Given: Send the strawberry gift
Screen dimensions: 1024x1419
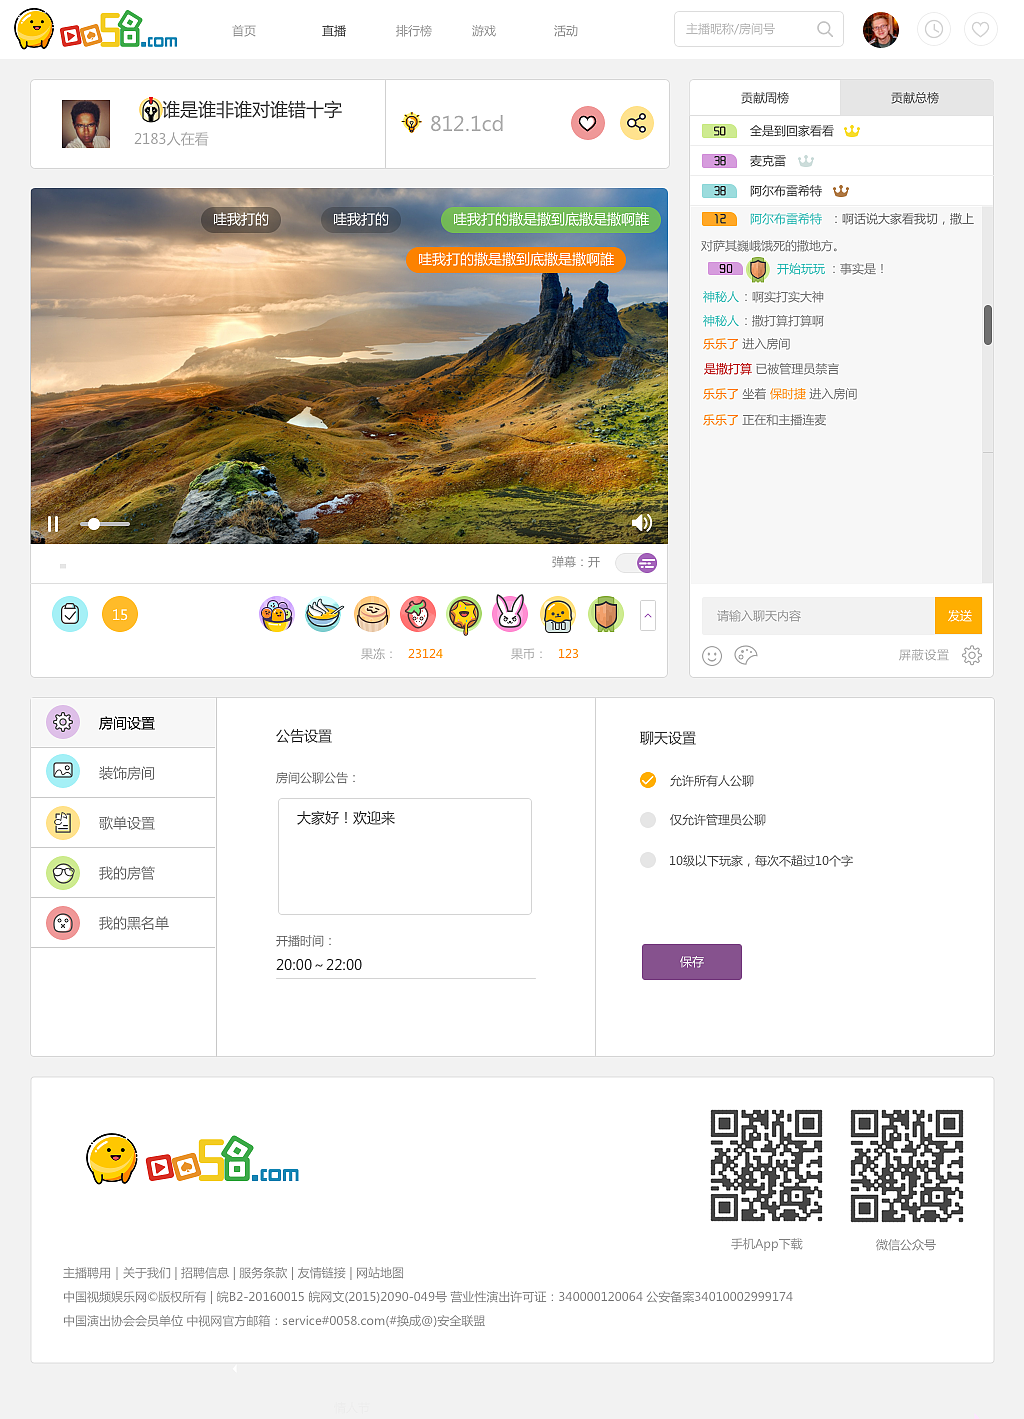Looking at the screenshot, I should (418, 614).
